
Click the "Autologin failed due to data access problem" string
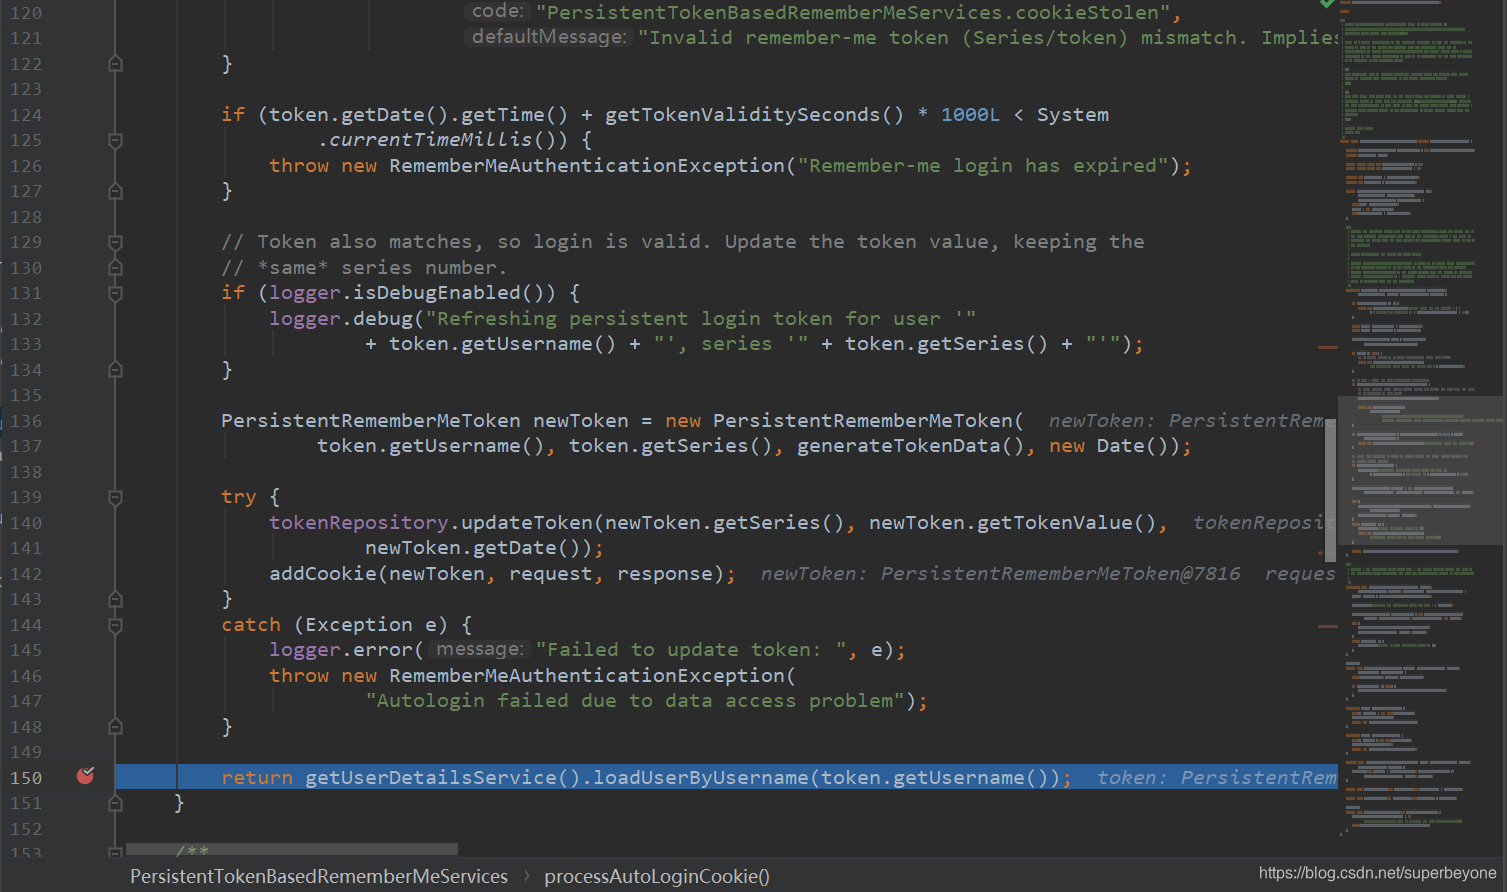[x=635, y=701]
